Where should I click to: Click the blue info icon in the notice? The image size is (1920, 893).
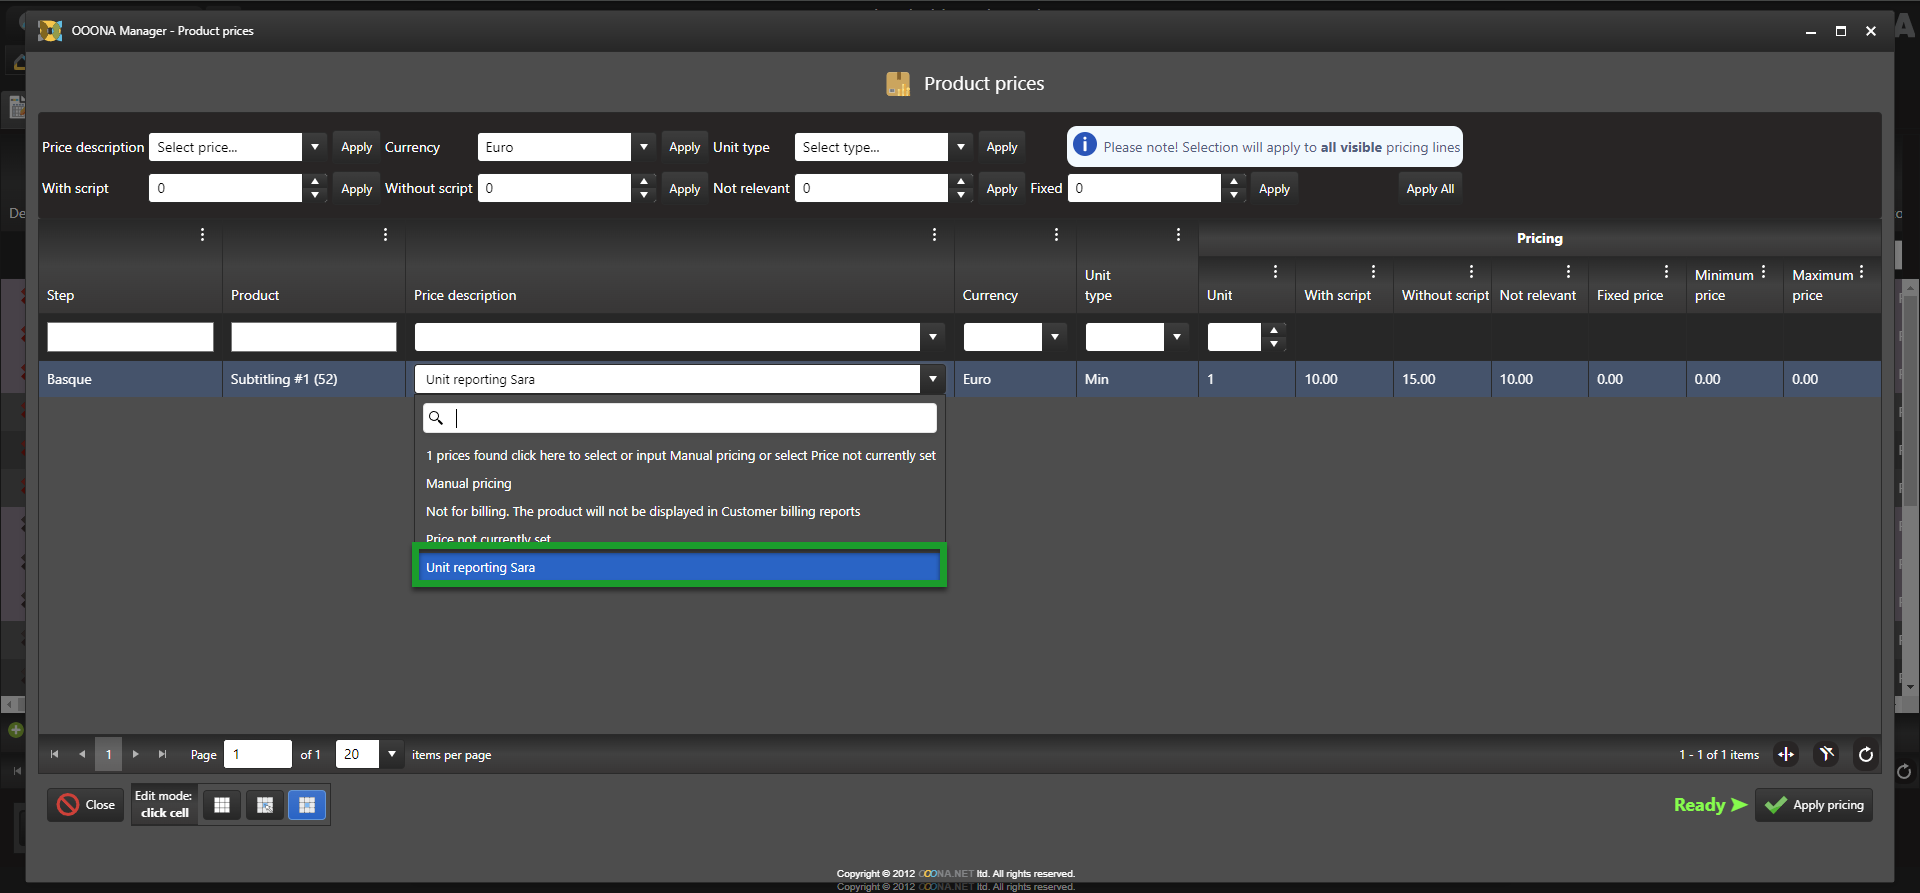pos(1085,146)
